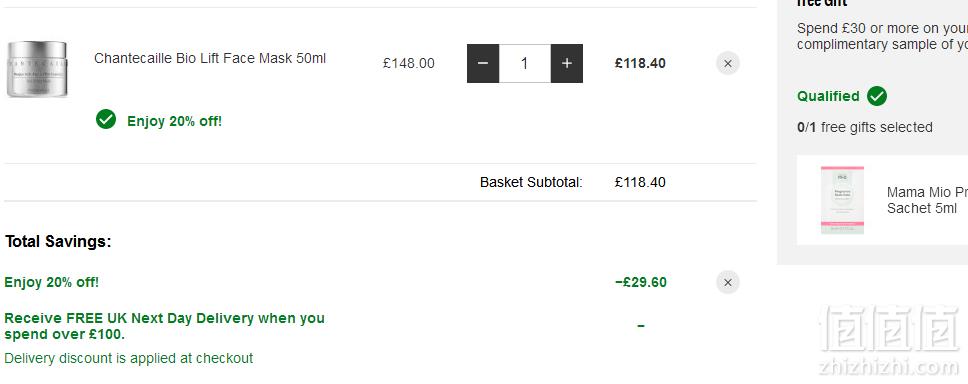Viewport: 968px width, 384px height.
Task: Click the Chantecaille face mask jar thumbnail
Action: pos(37,69)
